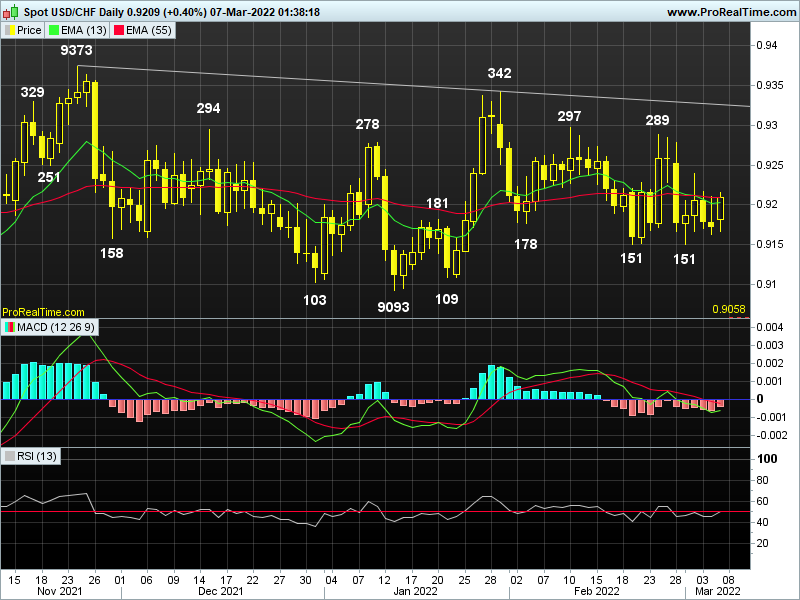Click the yellow 0.9058 value label
The width and height of the screenshot is (800, 600).
729,309
